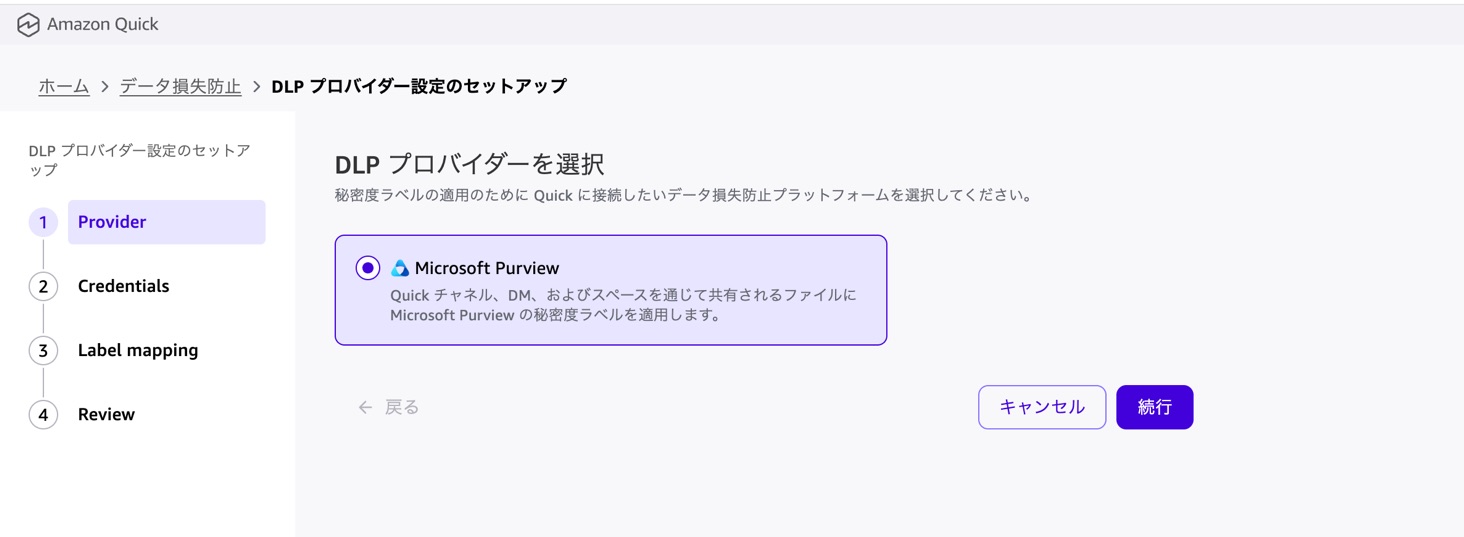Select the Provider step
1464x537 pixels.
coord(166,222)
